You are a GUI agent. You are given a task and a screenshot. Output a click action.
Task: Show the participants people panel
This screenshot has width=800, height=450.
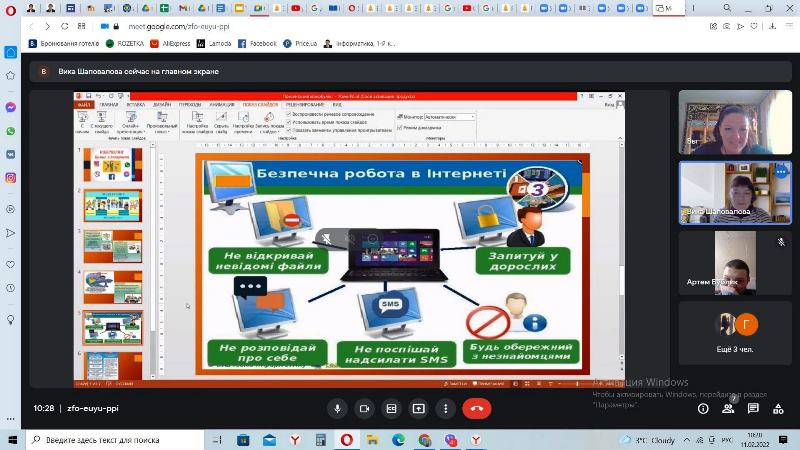point(730,408)
